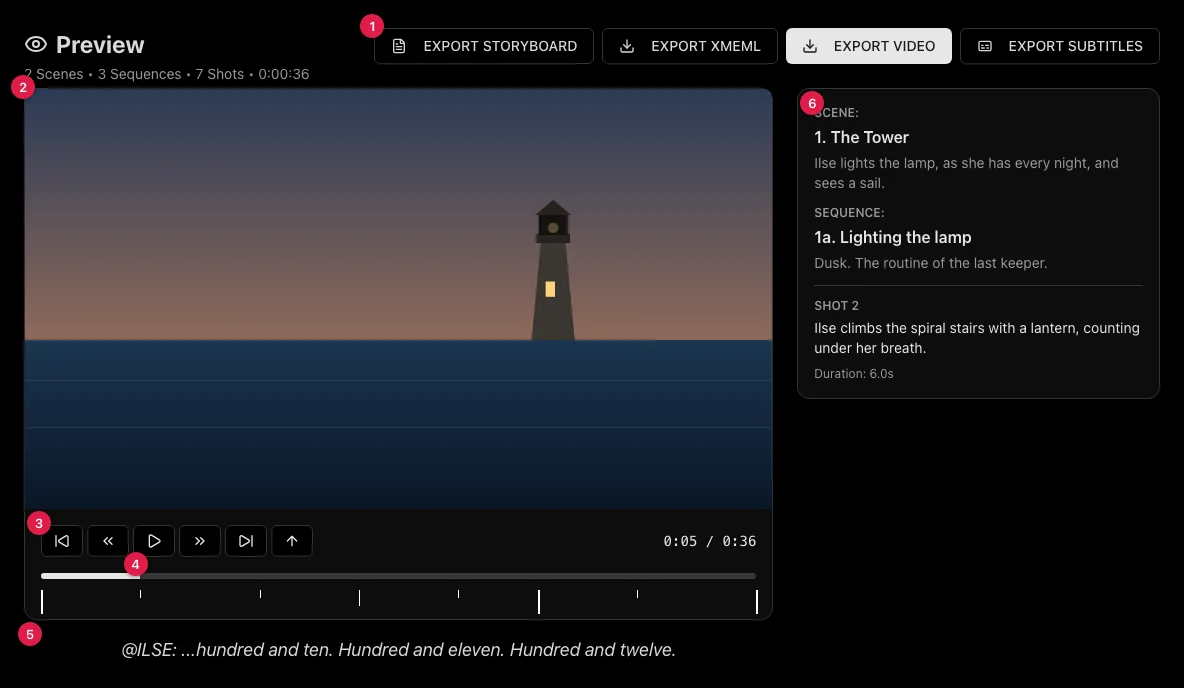Click the lighthouse video preview frame
1184x688 pixels.
pyautogui.click(x=398, y=299)
